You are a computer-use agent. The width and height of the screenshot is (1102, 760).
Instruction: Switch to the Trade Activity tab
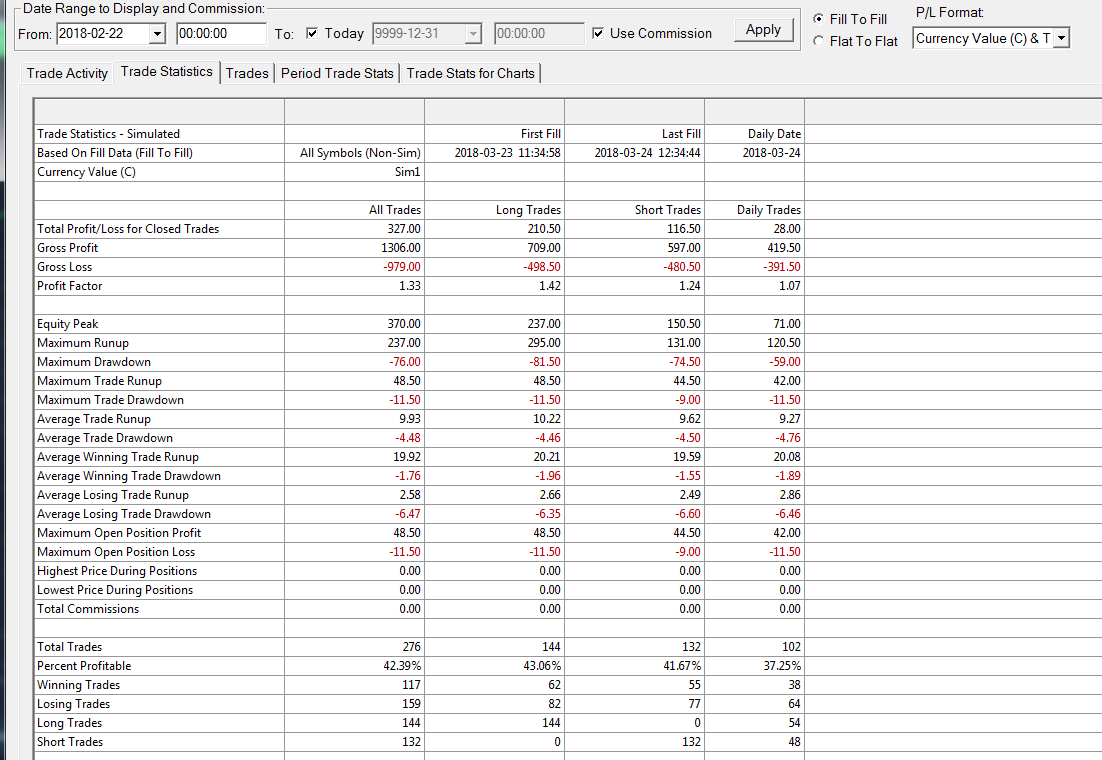pyautogui.click(x=67, y=73)
